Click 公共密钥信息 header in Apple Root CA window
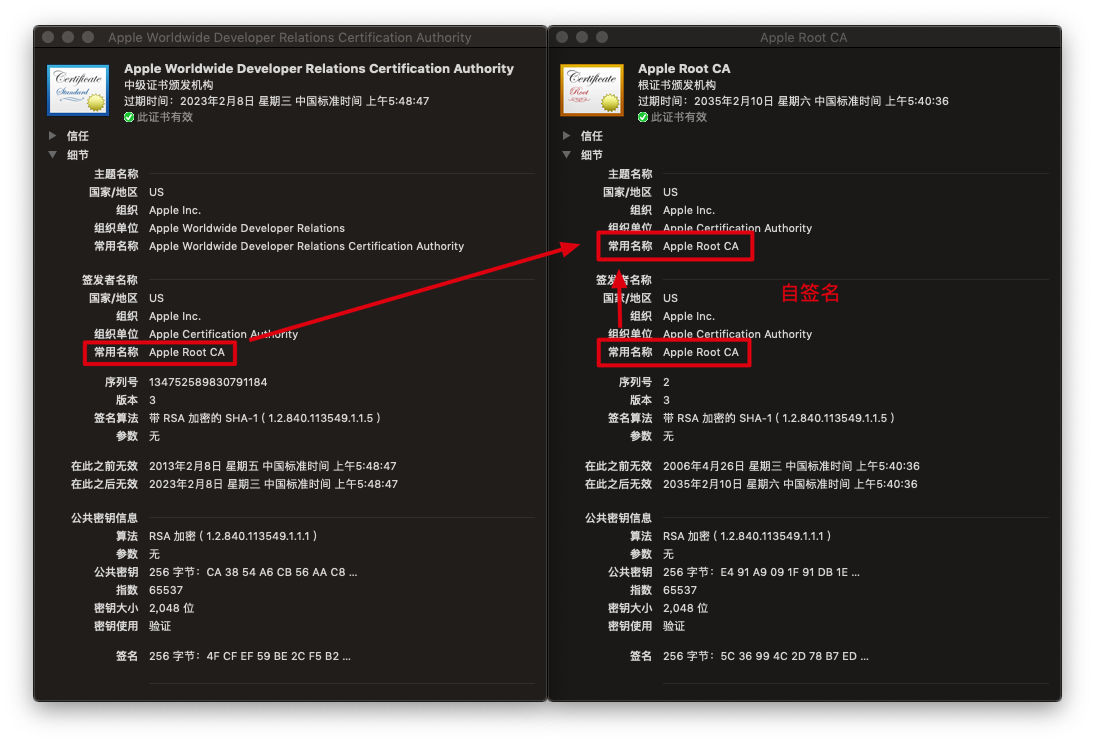This screenshot has height=743, width=1095. click(618, 518)
